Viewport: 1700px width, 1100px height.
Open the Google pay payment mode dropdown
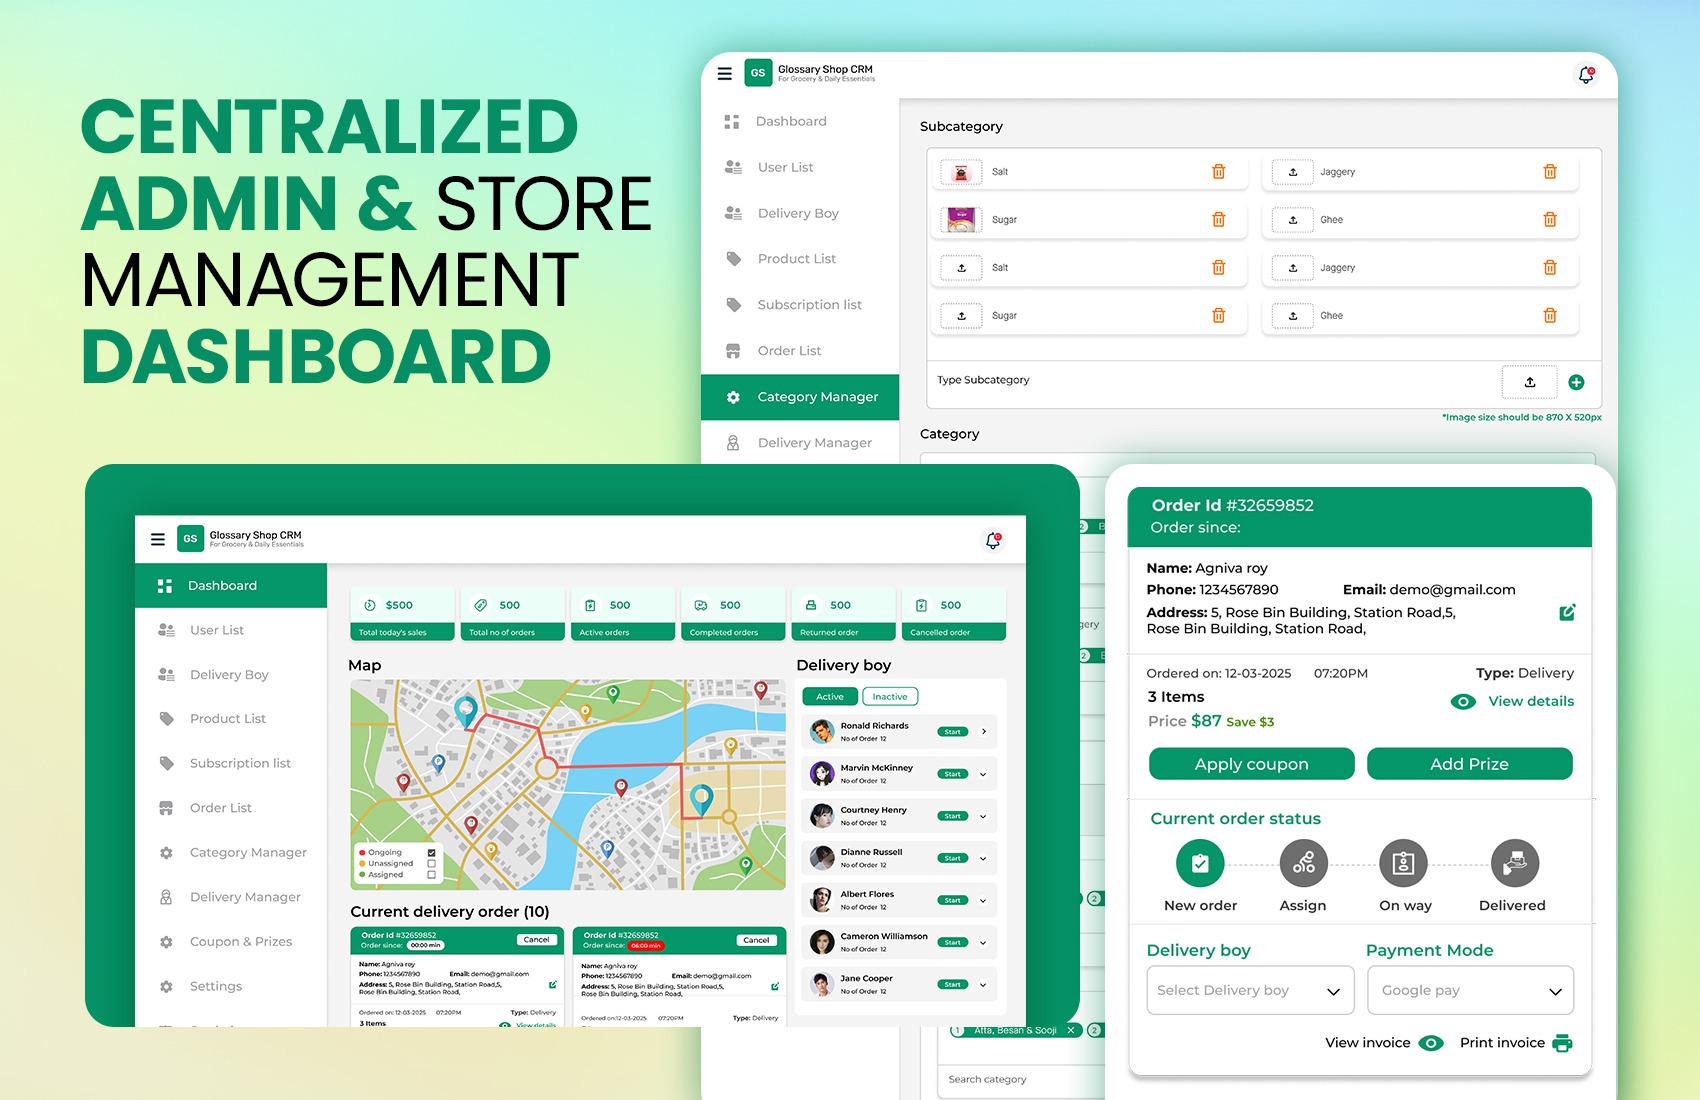coord(1470,990)
